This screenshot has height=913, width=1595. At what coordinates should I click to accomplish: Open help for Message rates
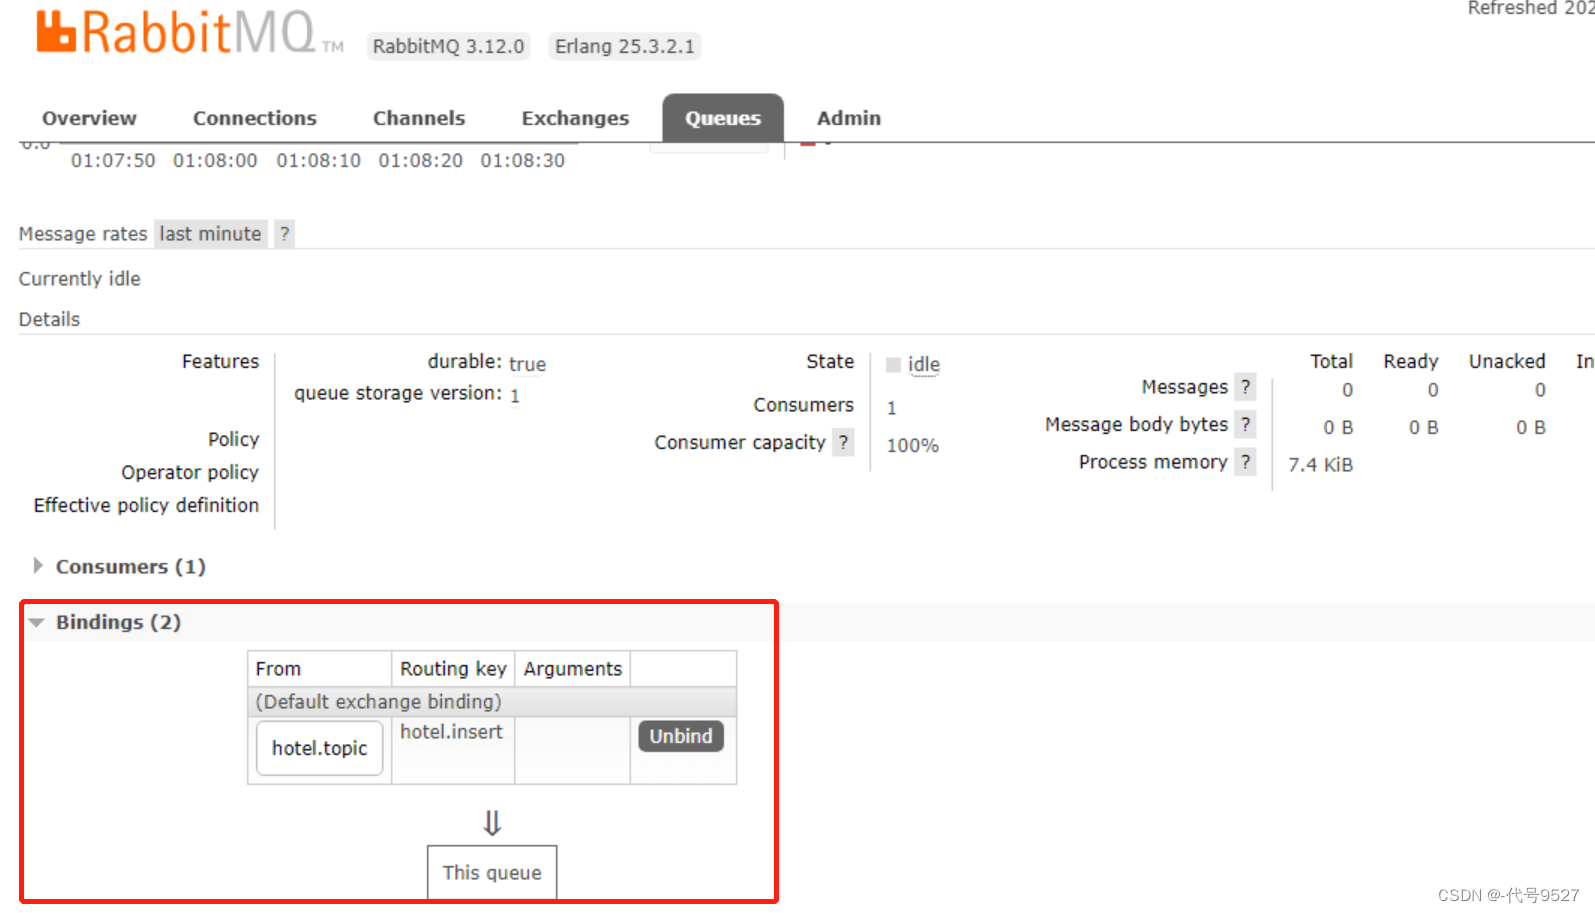[285, 234]
